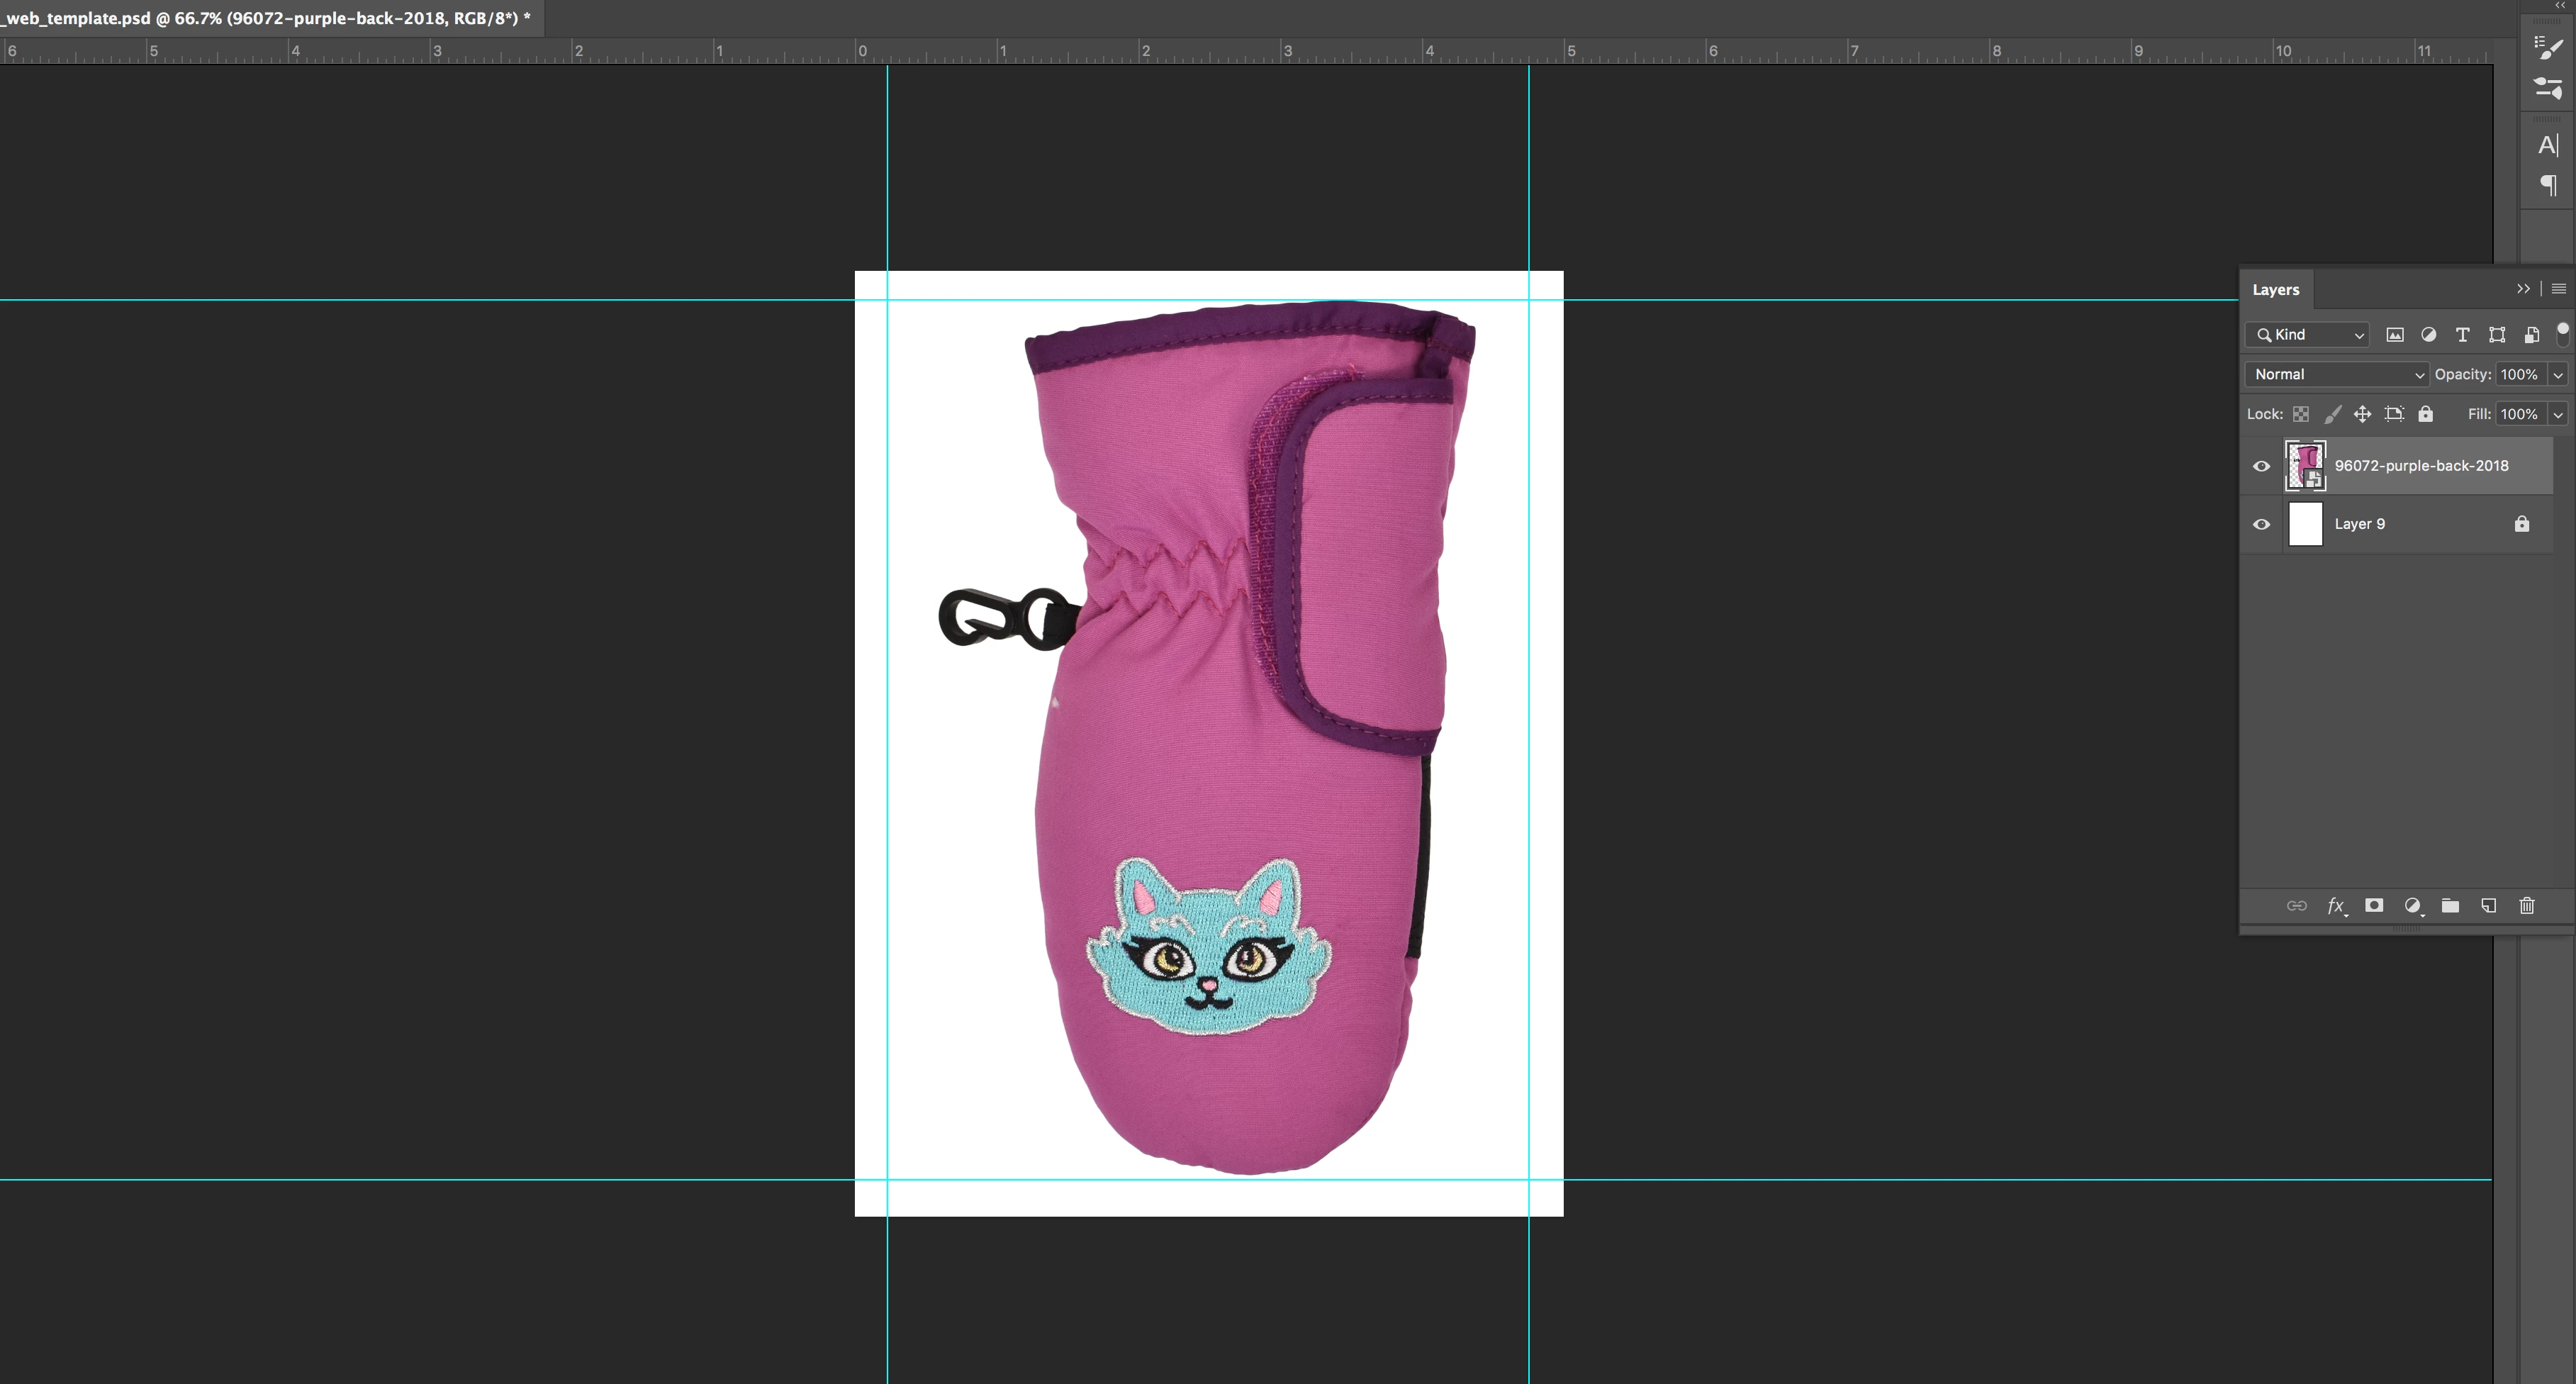Open the Character panel icon
The height and width of the screenshot is (1384, 2576).
[2547, 146]
